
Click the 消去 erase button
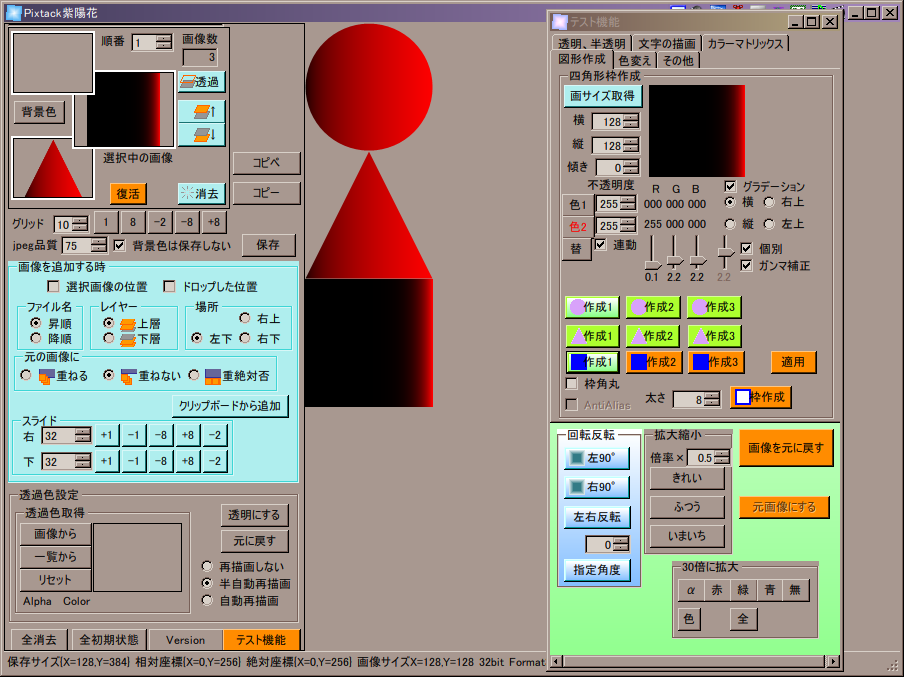[x=201, y=193]
